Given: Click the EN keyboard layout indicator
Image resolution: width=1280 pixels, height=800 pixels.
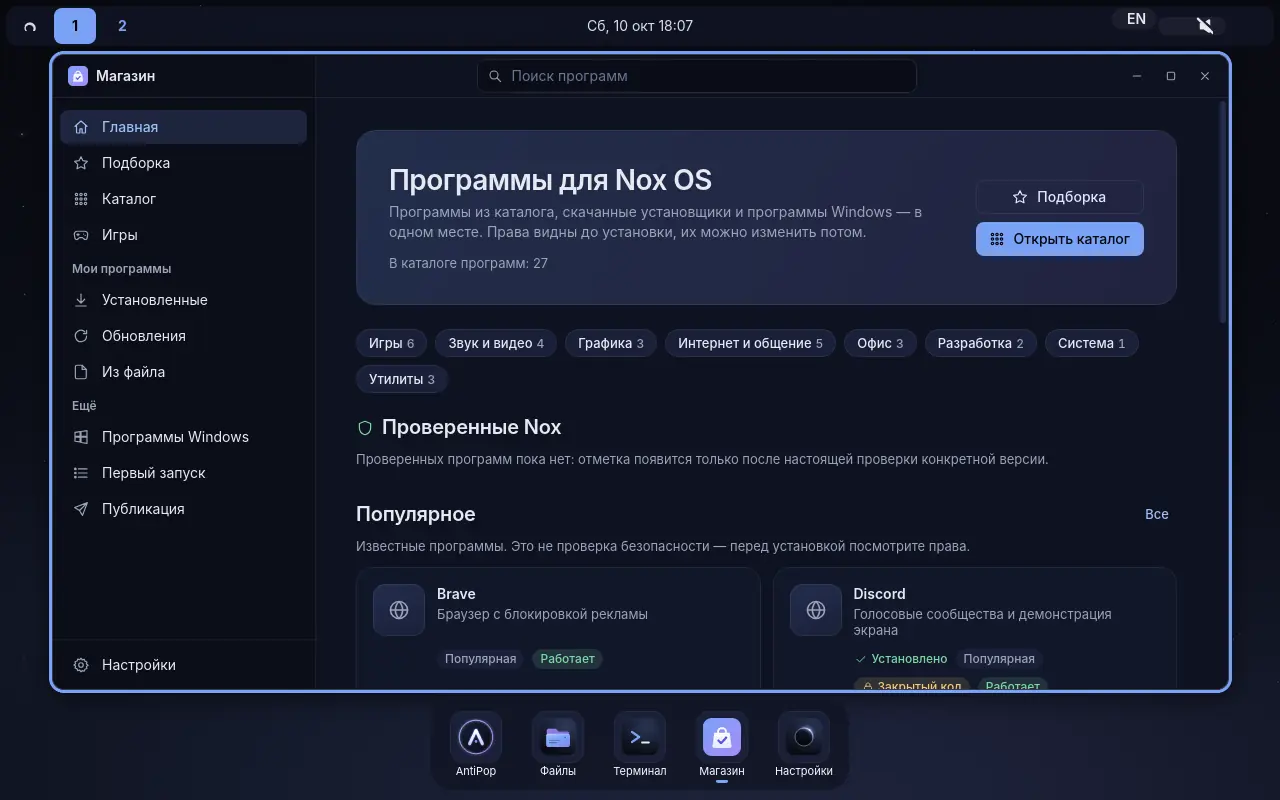Looking at the screenshot, I should click(x=1136, y=19).
